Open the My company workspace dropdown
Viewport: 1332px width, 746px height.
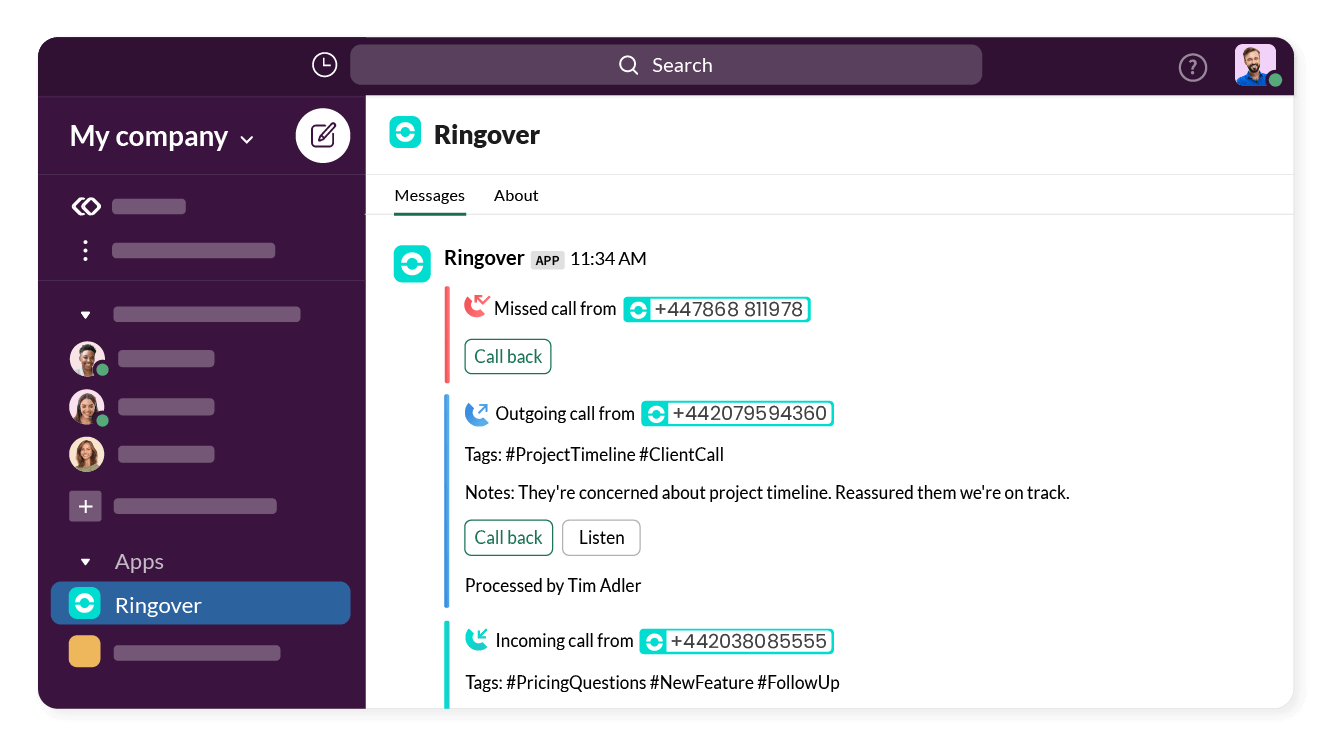pos(160,136)
